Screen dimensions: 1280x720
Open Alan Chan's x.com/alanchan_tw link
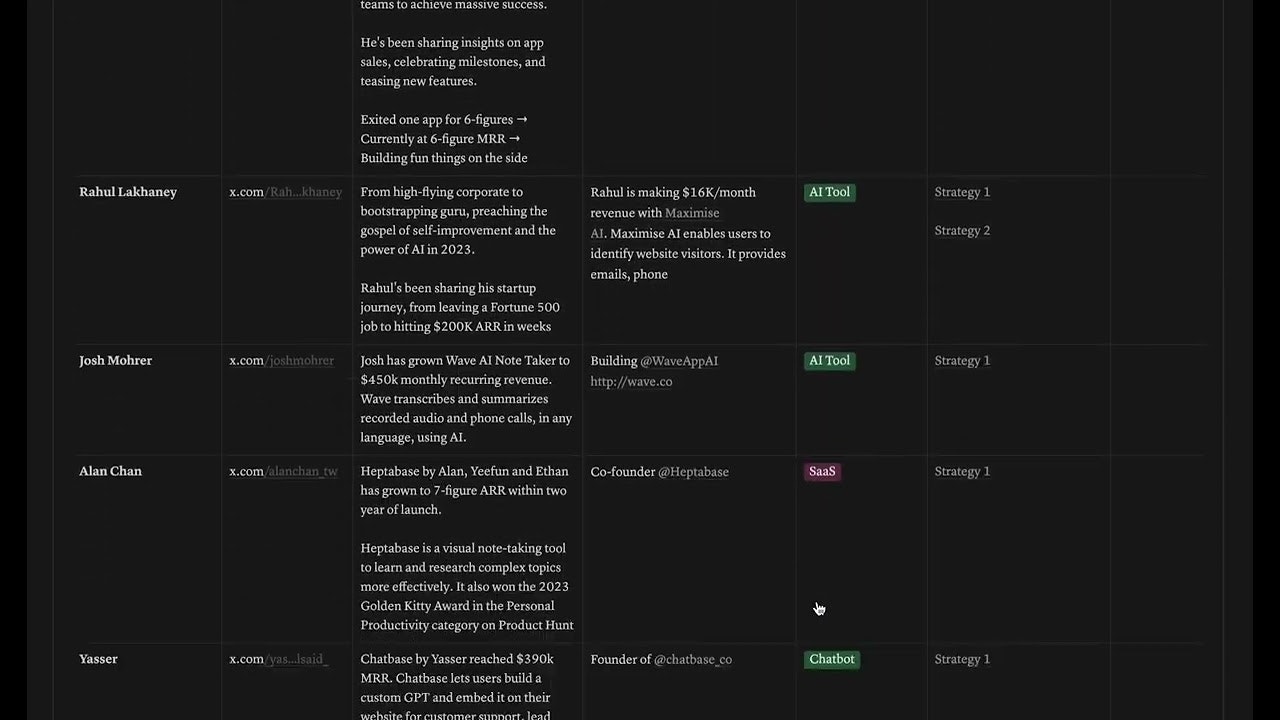(283, 471)
